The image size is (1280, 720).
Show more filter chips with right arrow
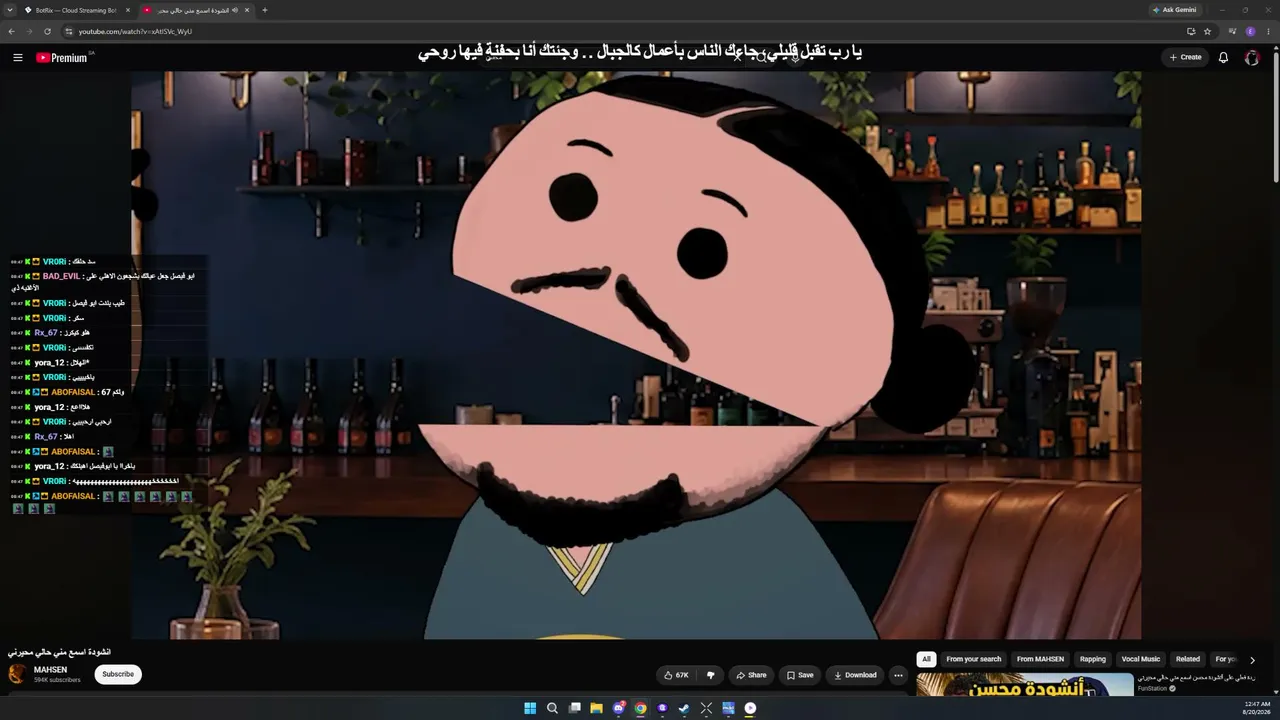coord(1252,660)
